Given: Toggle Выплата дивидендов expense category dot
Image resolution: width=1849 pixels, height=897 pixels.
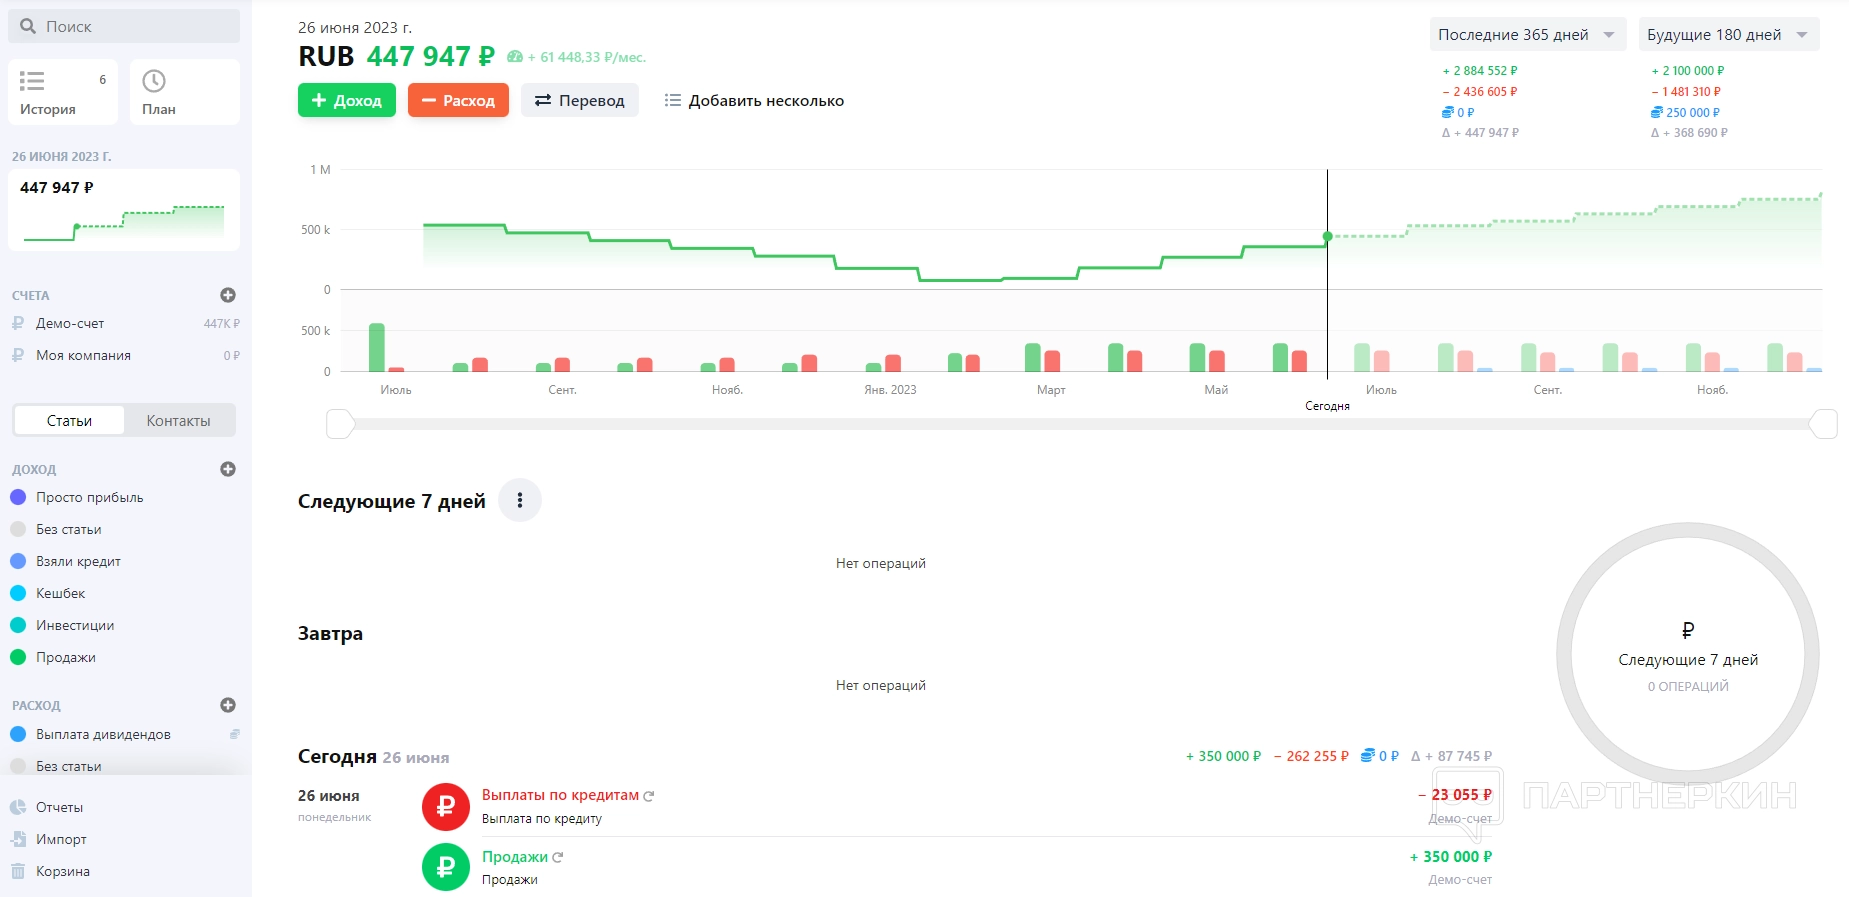Looking at the screenshot, I should 18,734.
